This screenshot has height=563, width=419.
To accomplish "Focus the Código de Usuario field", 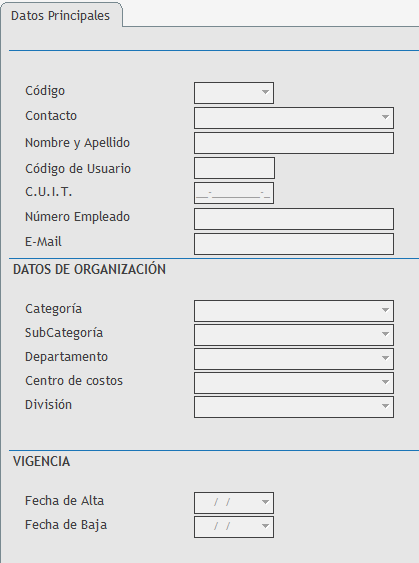I will point(234,168).
